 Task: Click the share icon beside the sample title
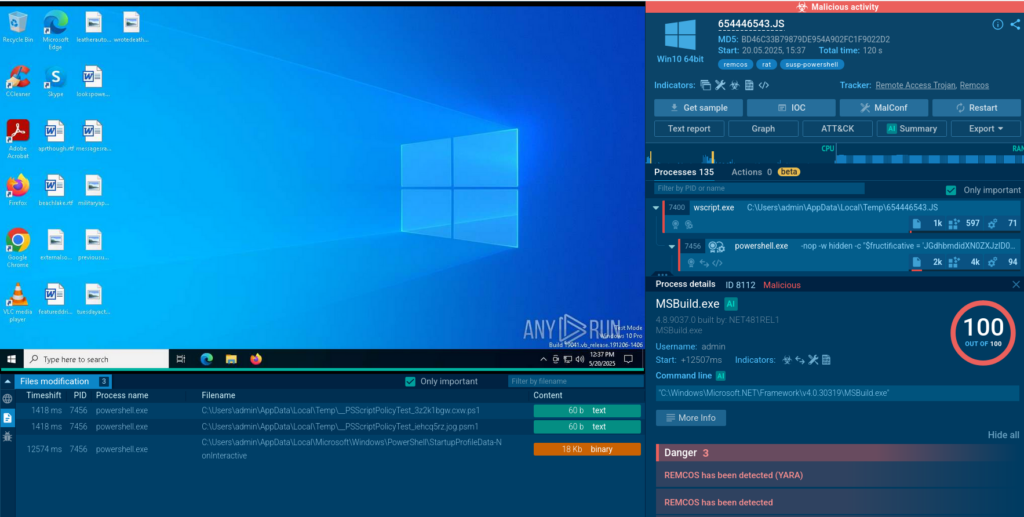click(1013, 24)
